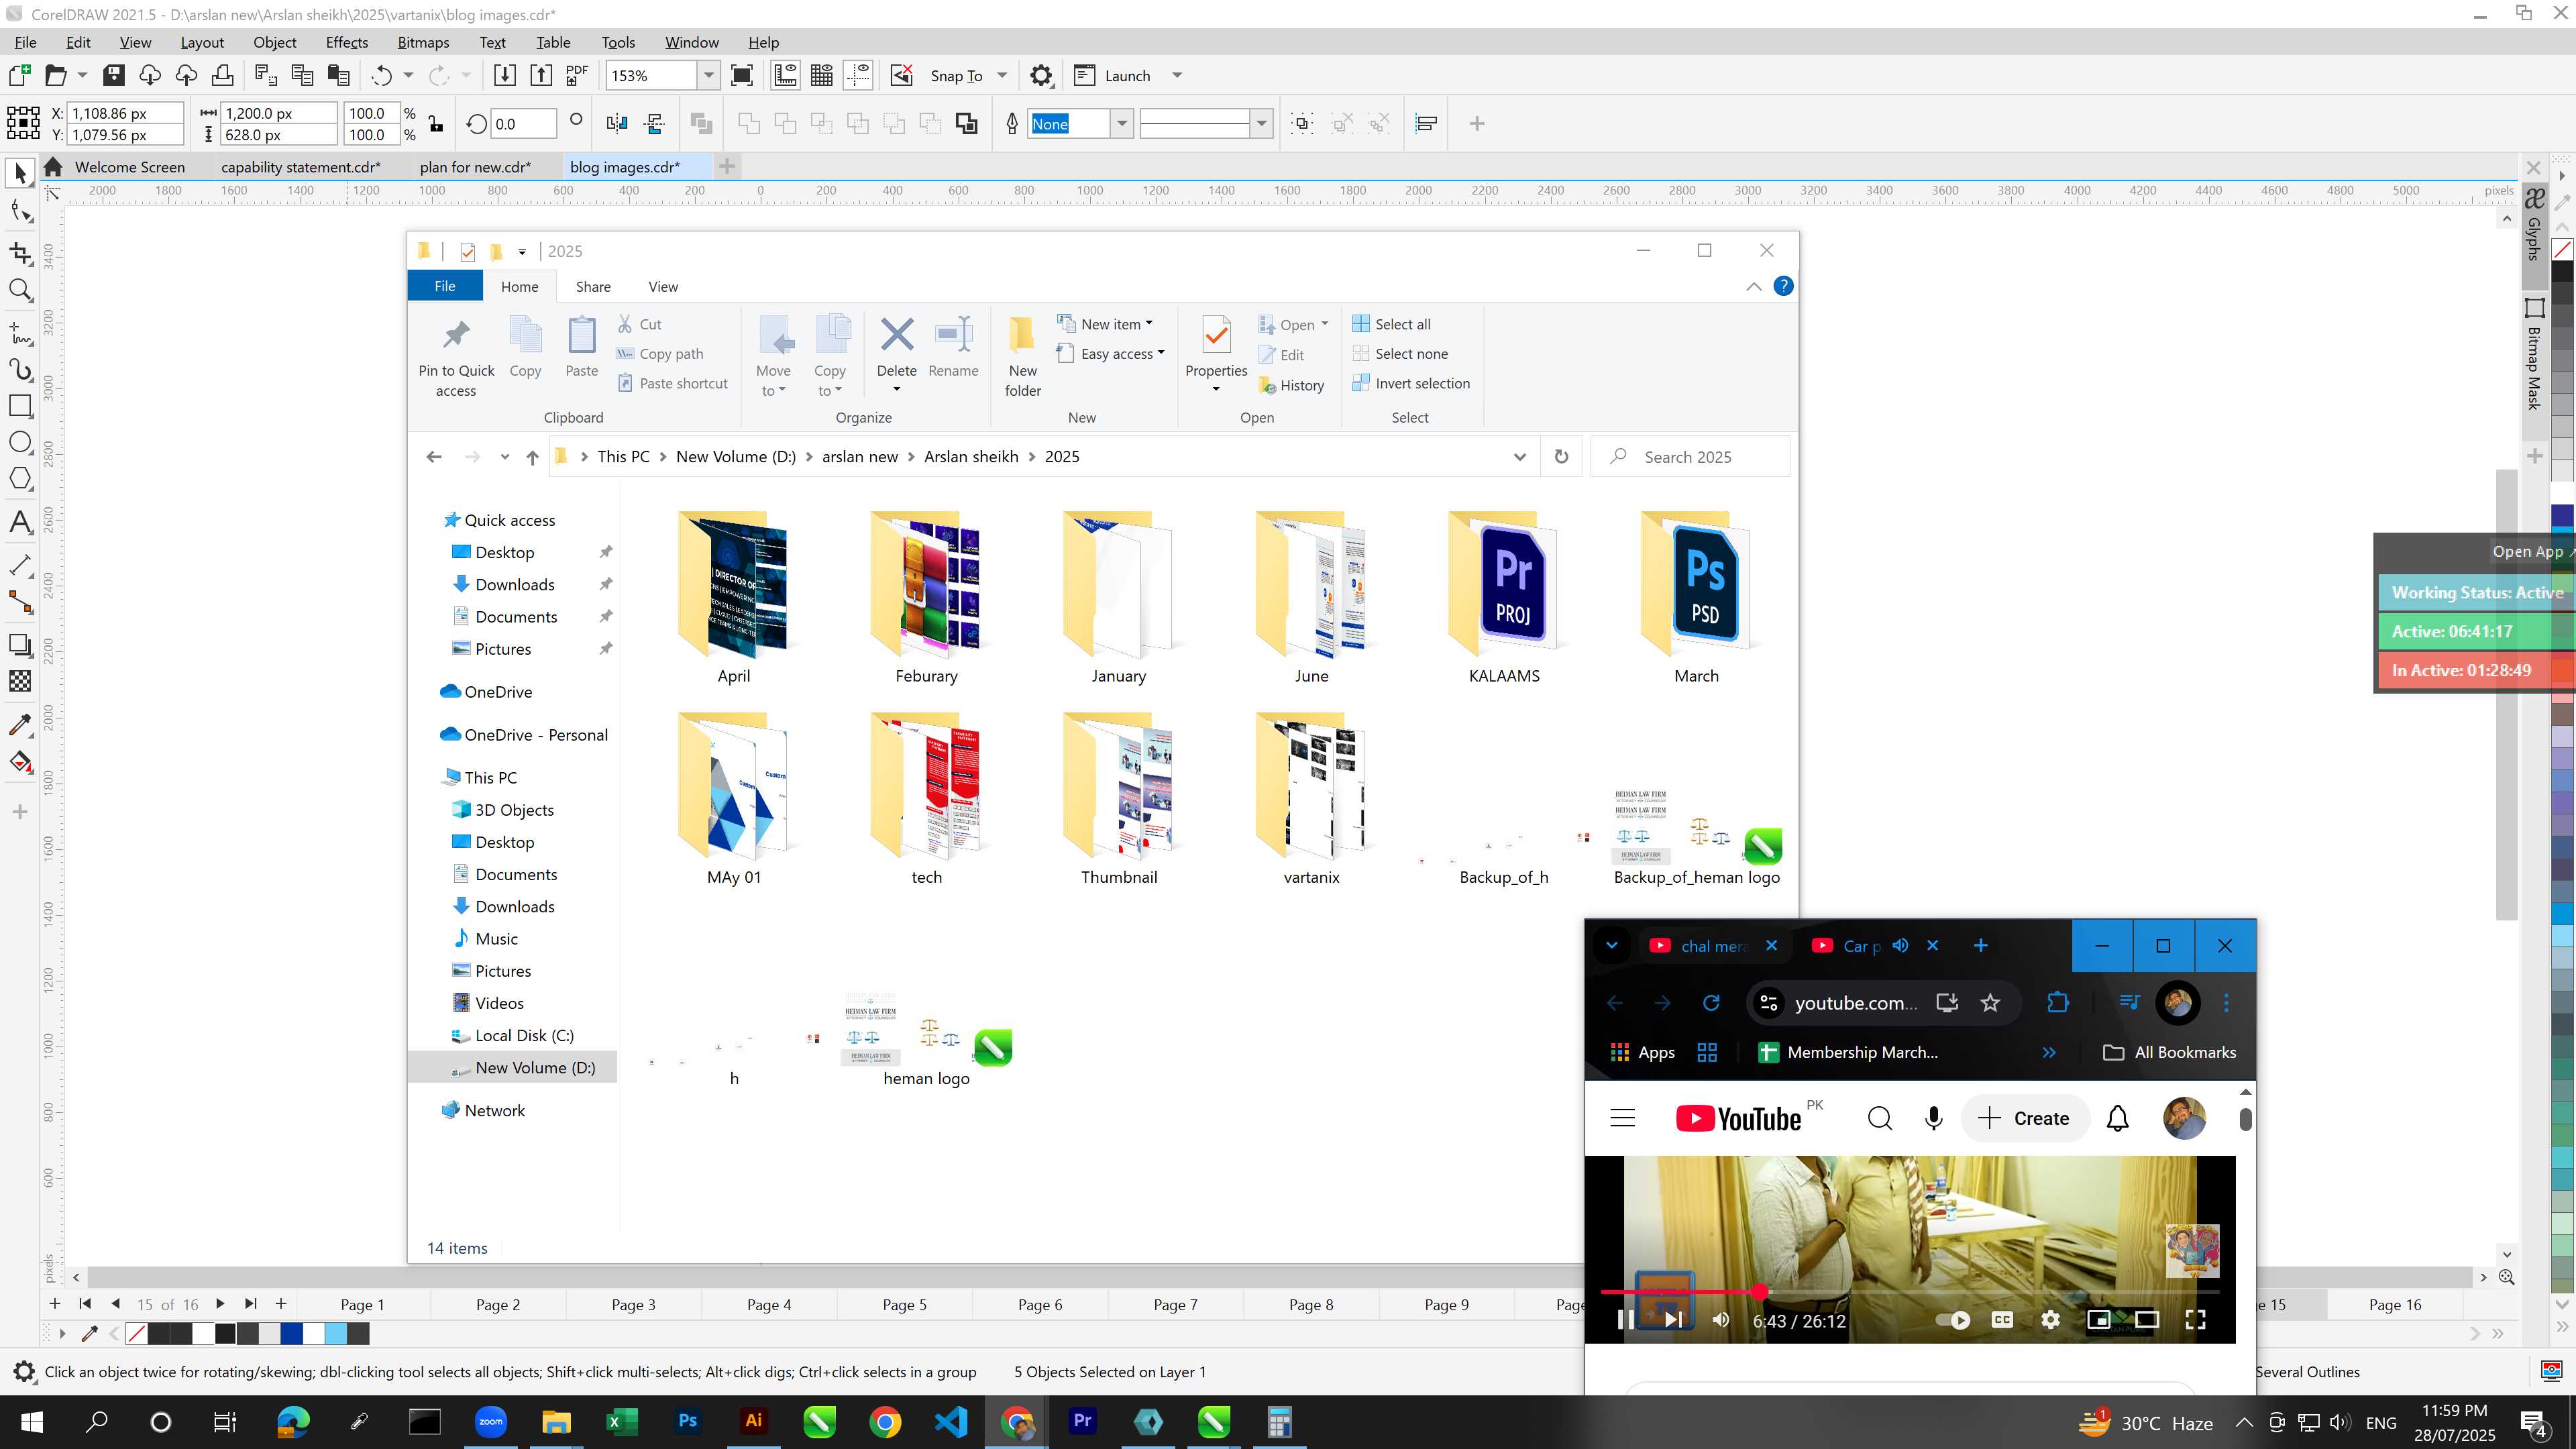Screen dimensions: 2576x1449
Task: Click the Import icon in standard toolbar
Action: click(505, 75)
